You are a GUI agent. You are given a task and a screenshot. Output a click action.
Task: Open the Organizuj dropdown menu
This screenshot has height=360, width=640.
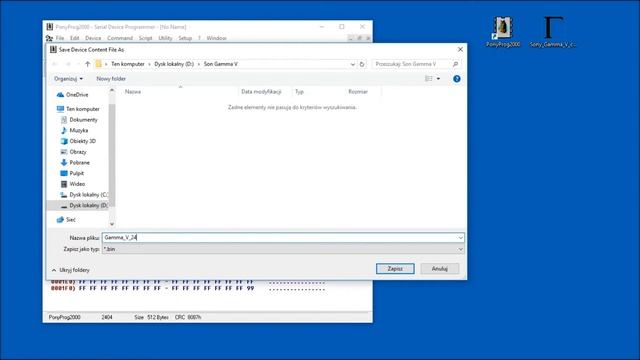[x=68, y=79]
